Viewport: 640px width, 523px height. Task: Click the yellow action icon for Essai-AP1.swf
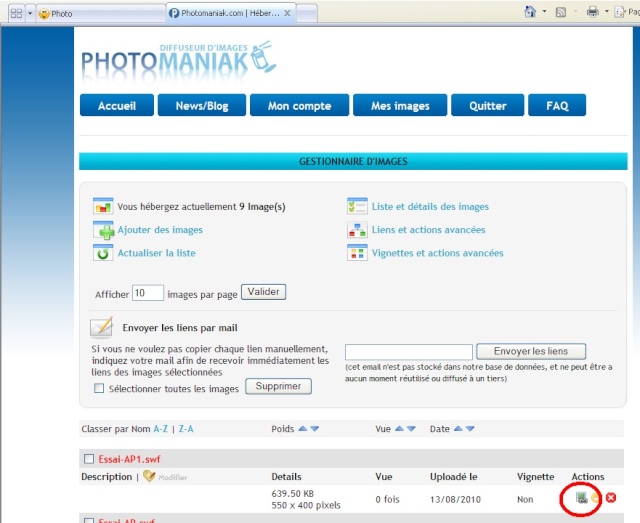tap(596, 498)
